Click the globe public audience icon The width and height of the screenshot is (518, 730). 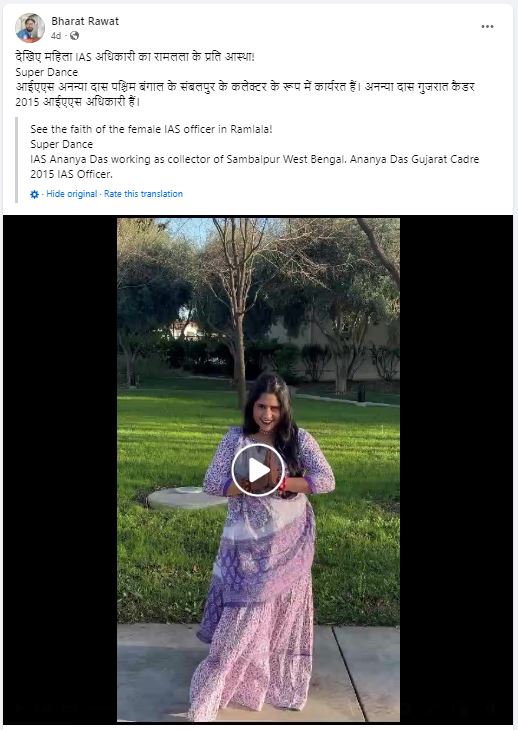pos(74,36)
